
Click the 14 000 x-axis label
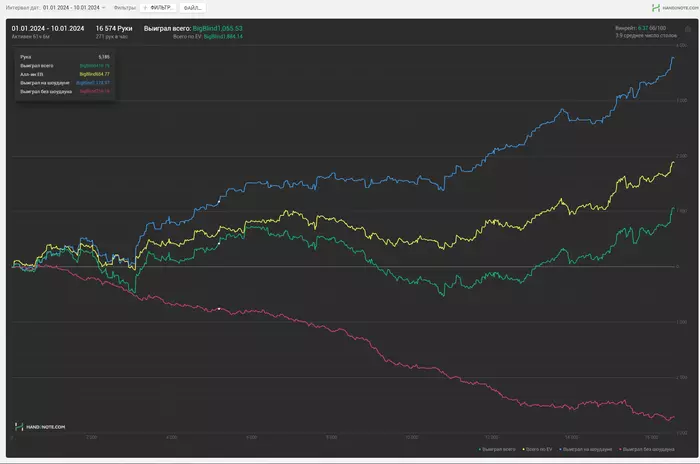(x=571, y=437)
